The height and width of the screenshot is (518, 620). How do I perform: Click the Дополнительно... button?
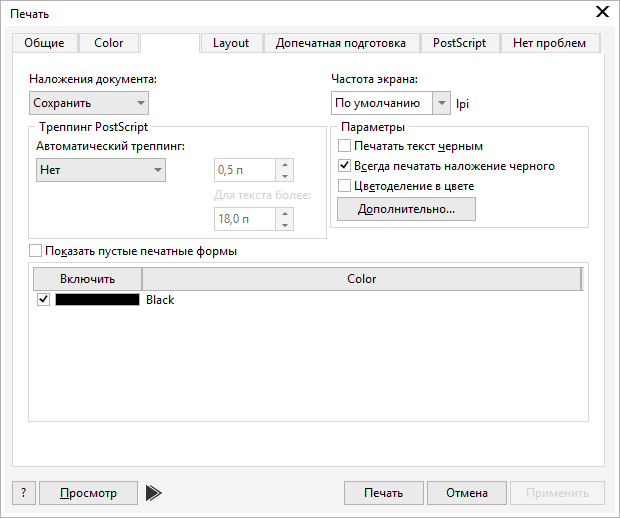point(406,209)
